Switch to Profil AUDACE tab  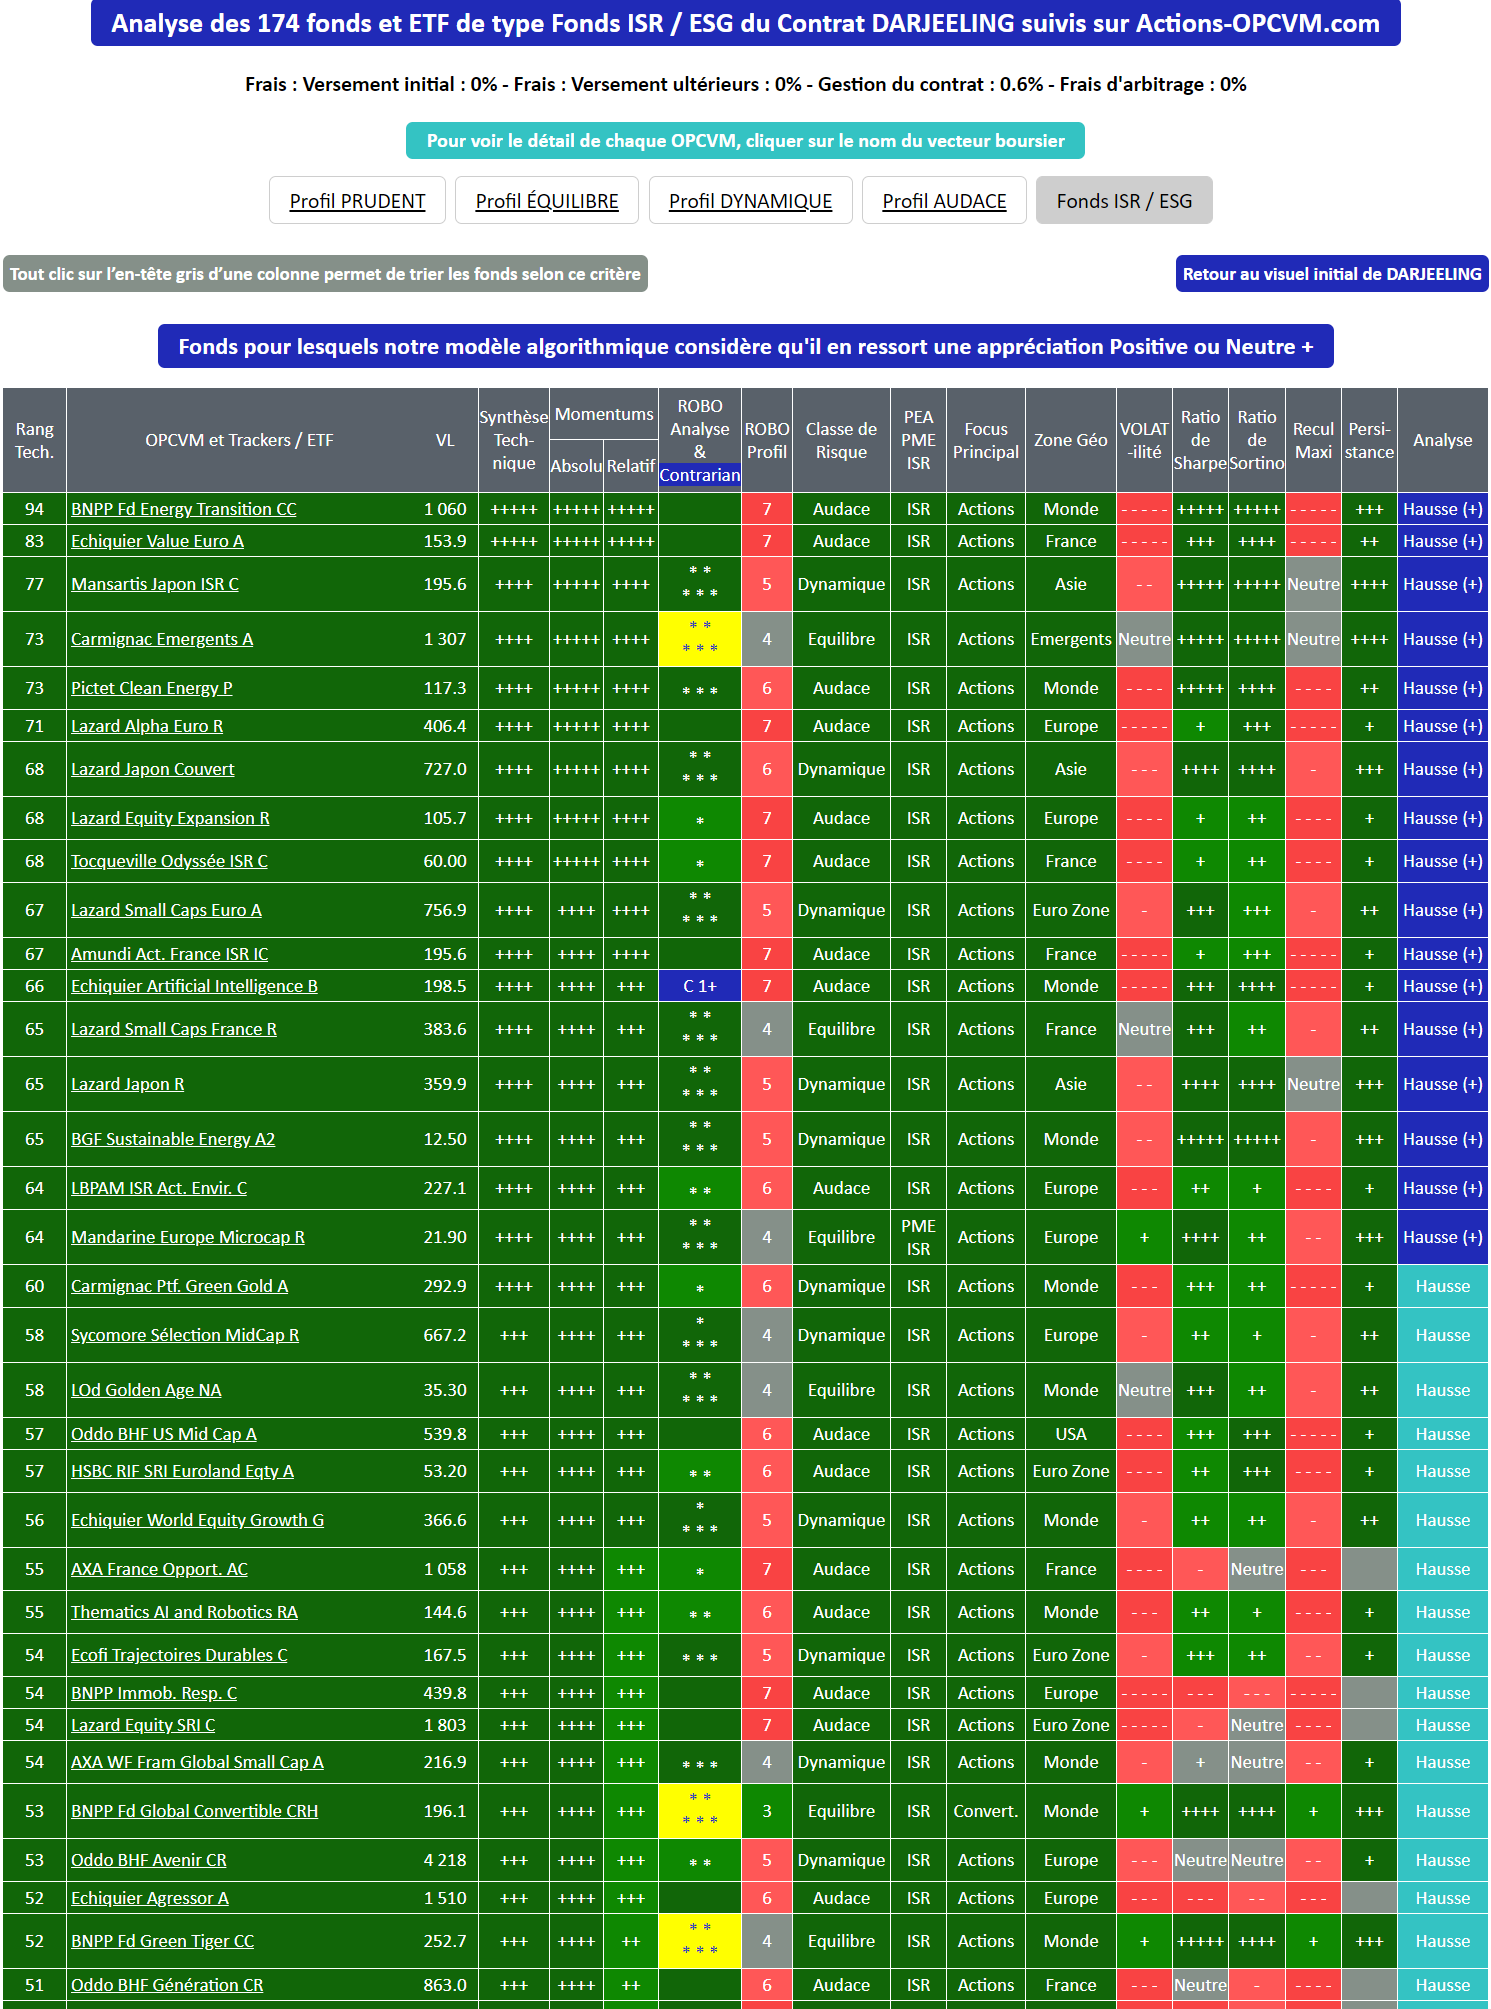click(x=944, y=201)
